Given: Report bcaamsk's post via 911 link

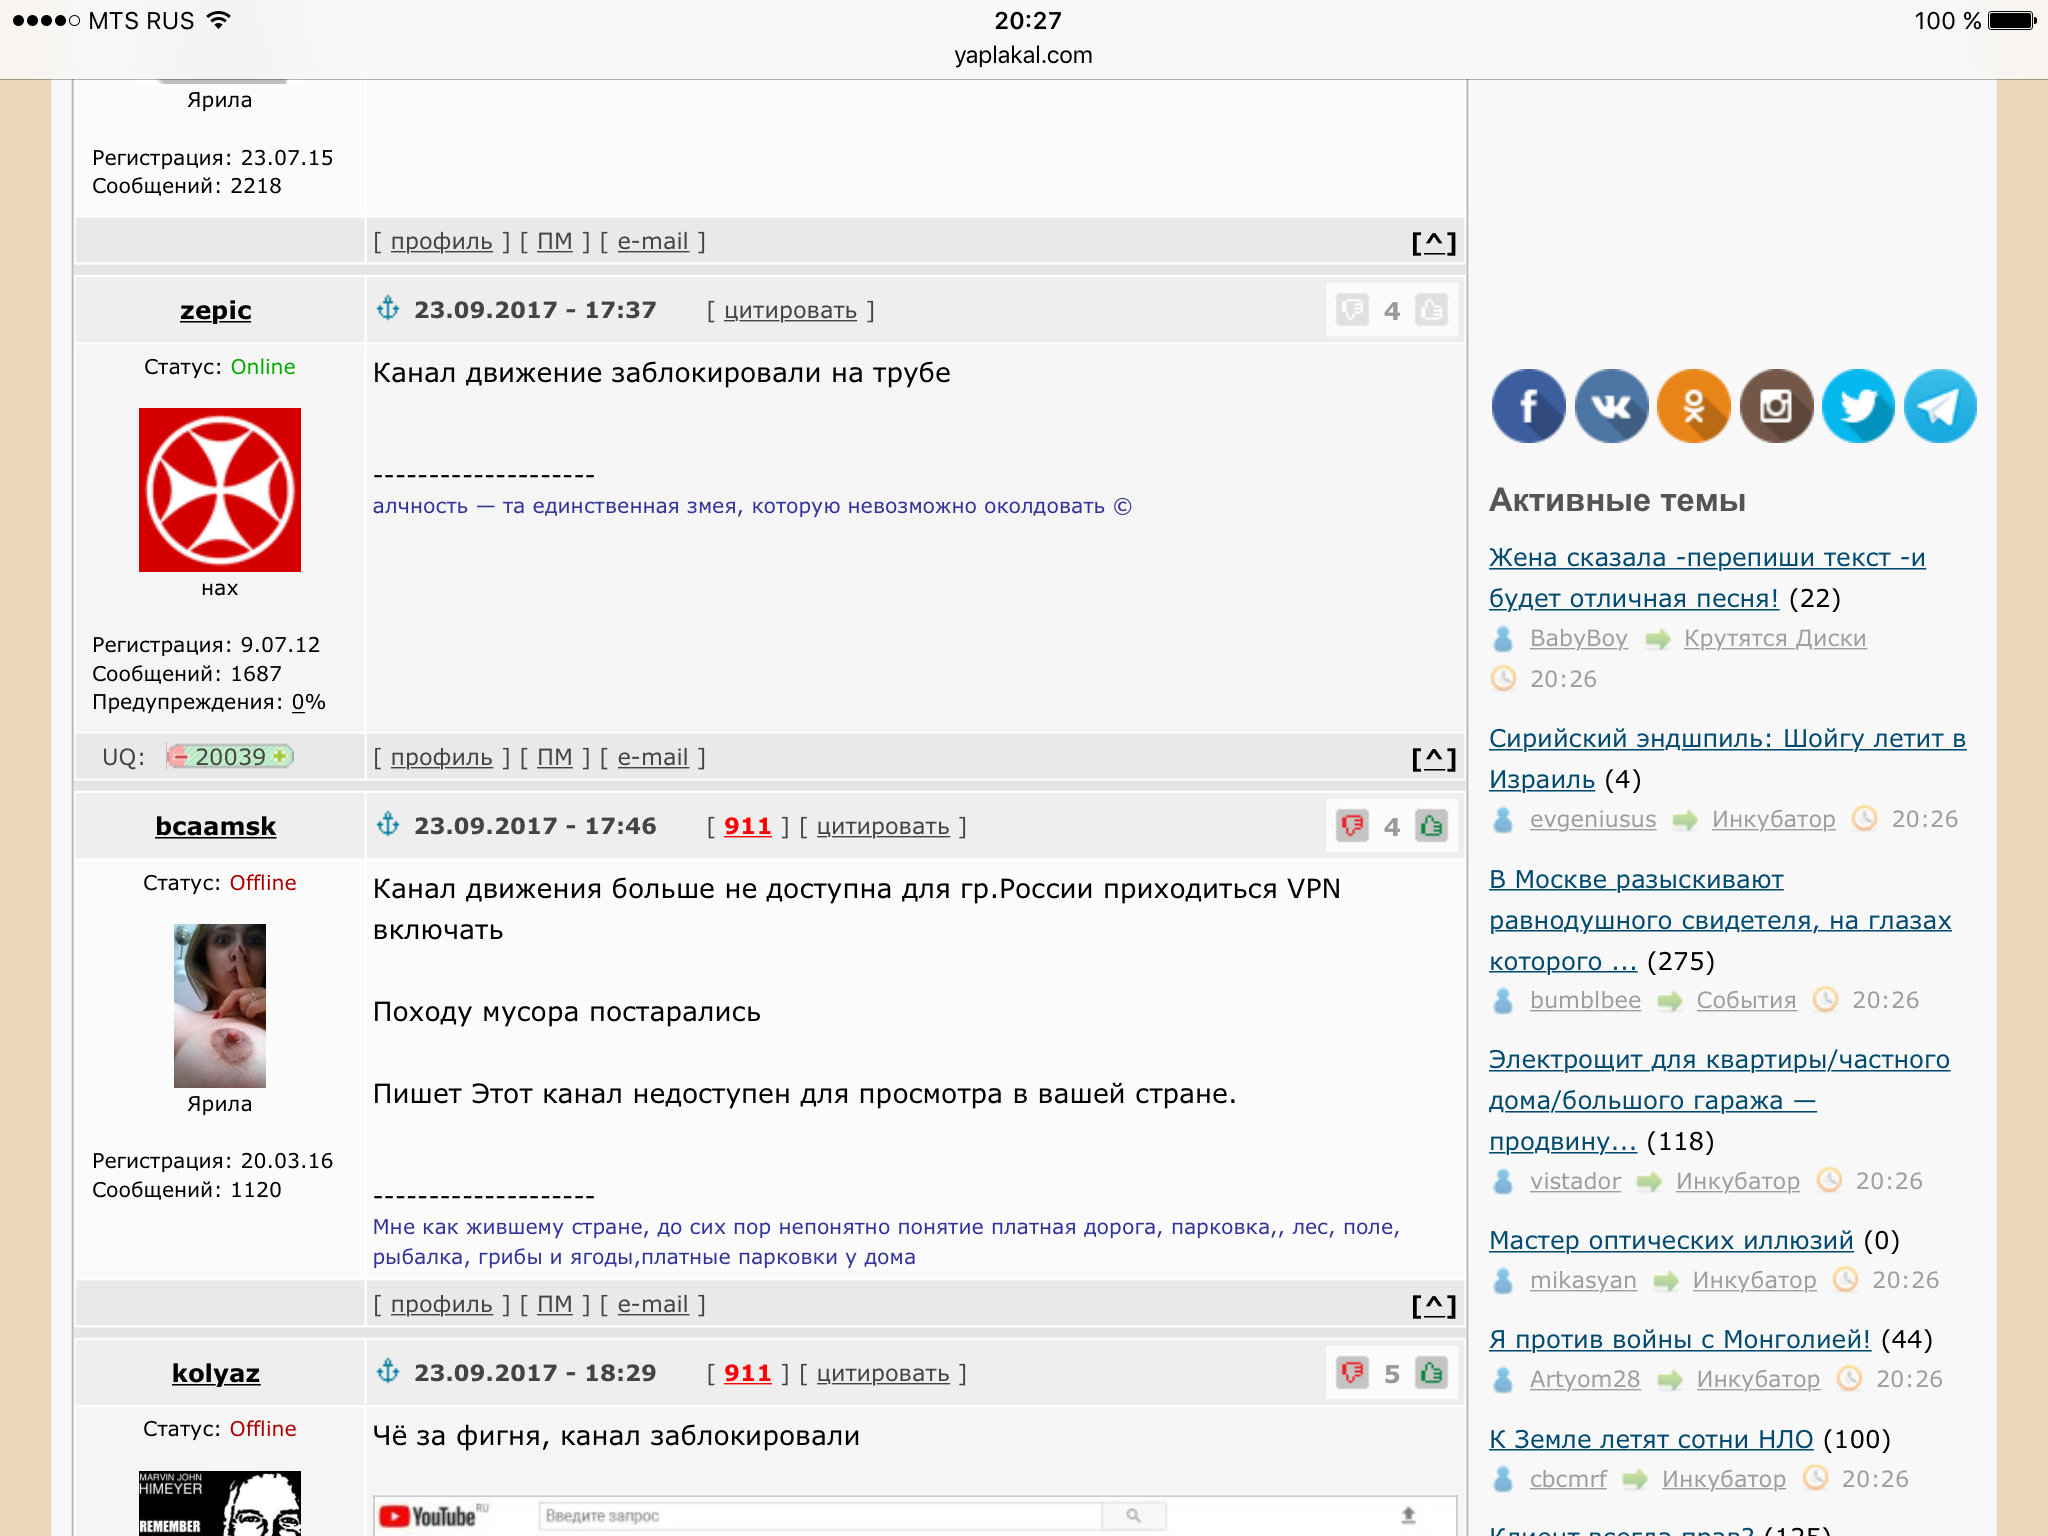Looking at the screenshot, I should pyautogui.click(x=747, y=827).
